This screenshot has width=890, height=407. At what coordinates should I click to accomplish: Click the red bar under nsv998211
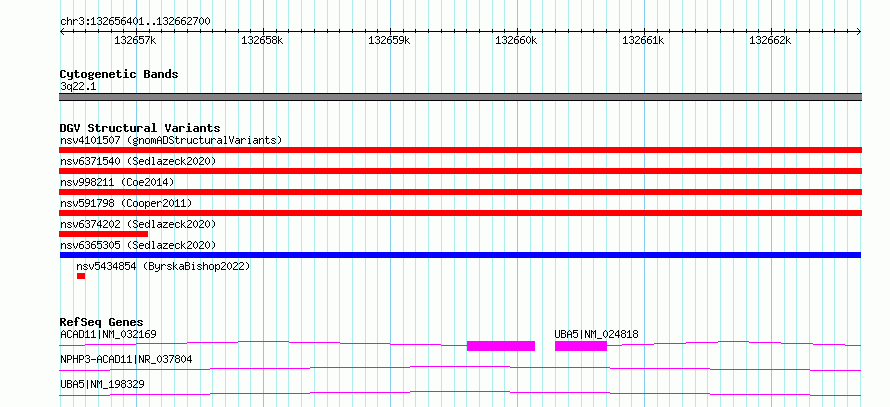[x=460, y=192]
